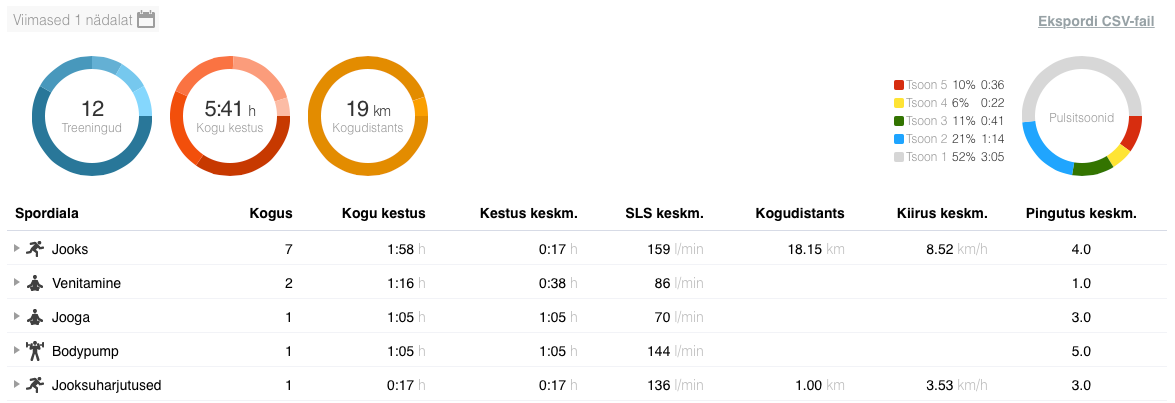This screenshot has width=1175, height=403.
Task: Click the Venitamine stretching icon
Action: [x=36, y=283]
